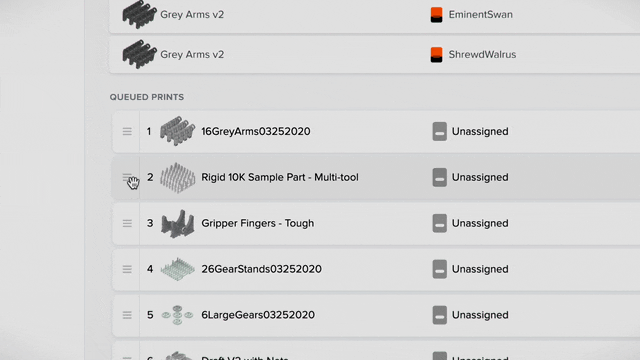Click the EminentSwan printer icon
This screenshot has width=640, height=360.
pos(436,15)
